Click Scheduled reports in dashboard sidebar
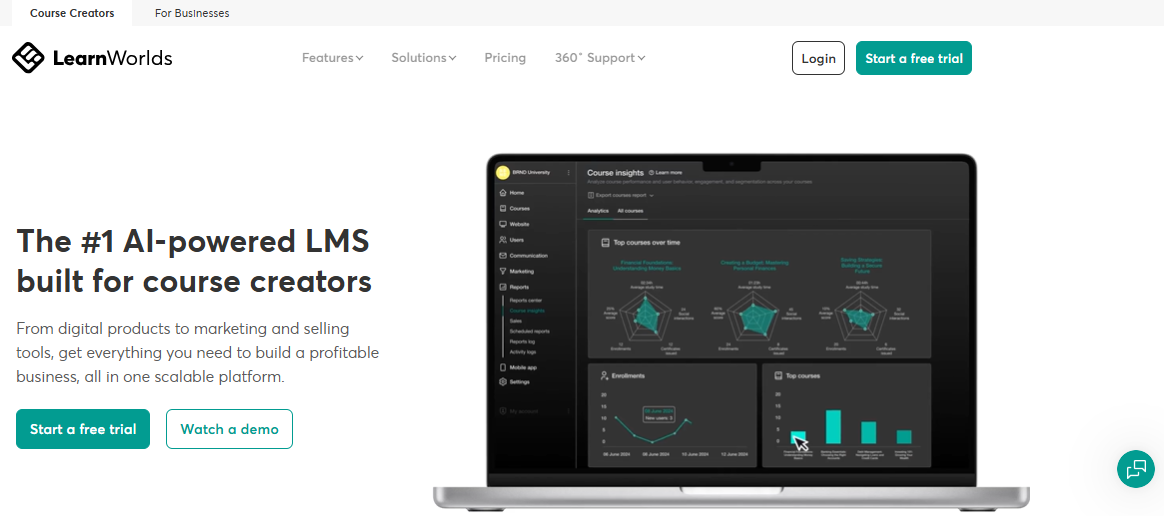The image size is (1164, 516). coord(529,331)
